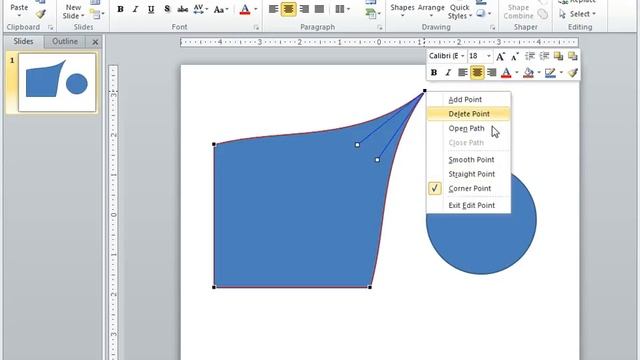Screen dimensions: 640x360
Task: Toggle Bold in the mini toolbar
Action: (x=434, y=73)
